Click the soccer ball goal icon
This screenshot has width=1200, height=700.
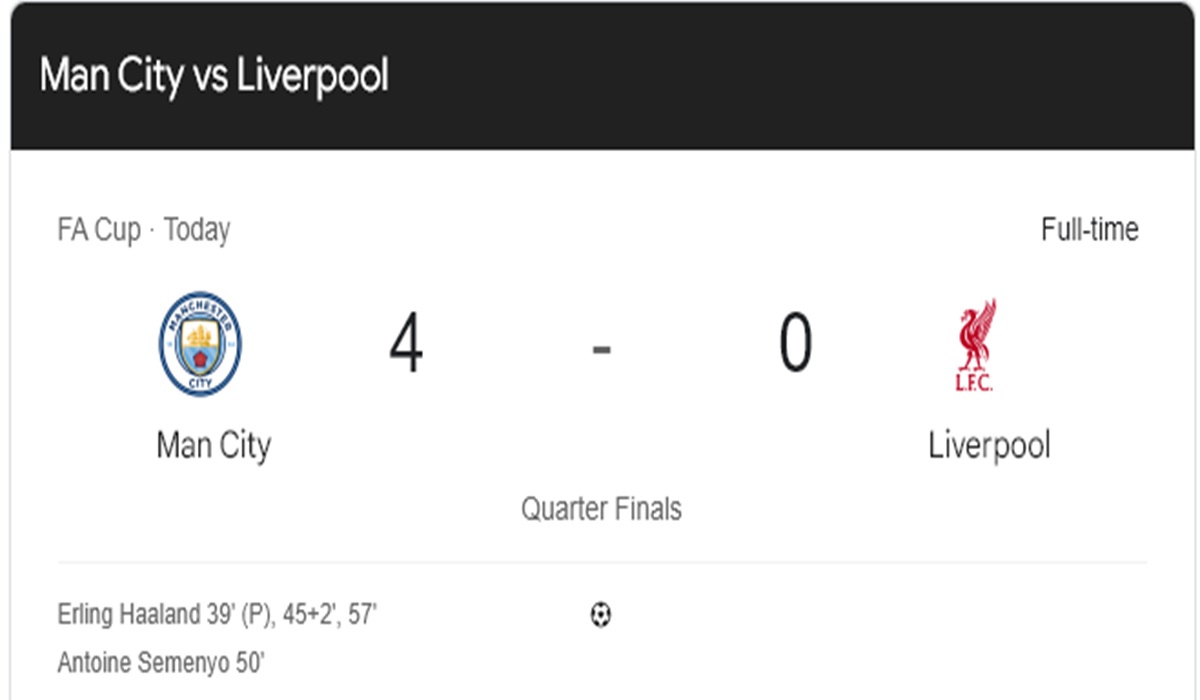pos(600,614)
